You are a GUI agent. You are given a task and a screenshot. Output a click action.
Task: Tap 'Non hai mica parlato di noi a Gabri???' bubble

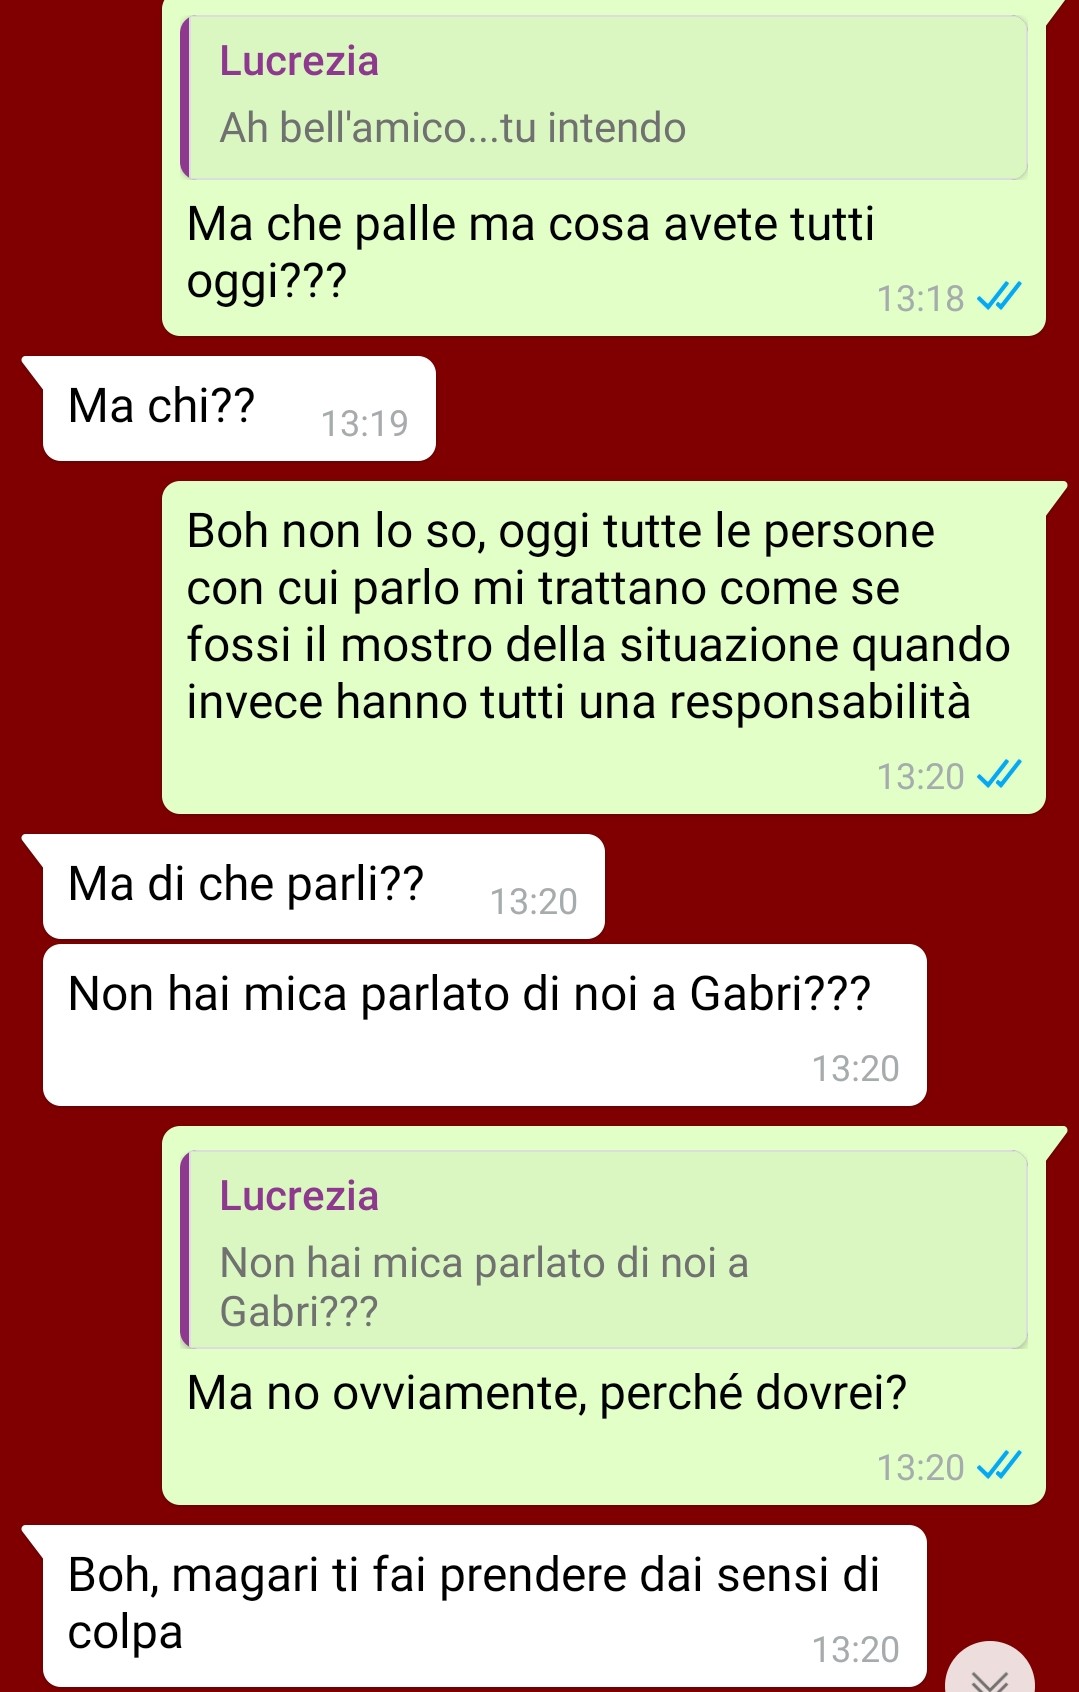[x=485, y=1025]
